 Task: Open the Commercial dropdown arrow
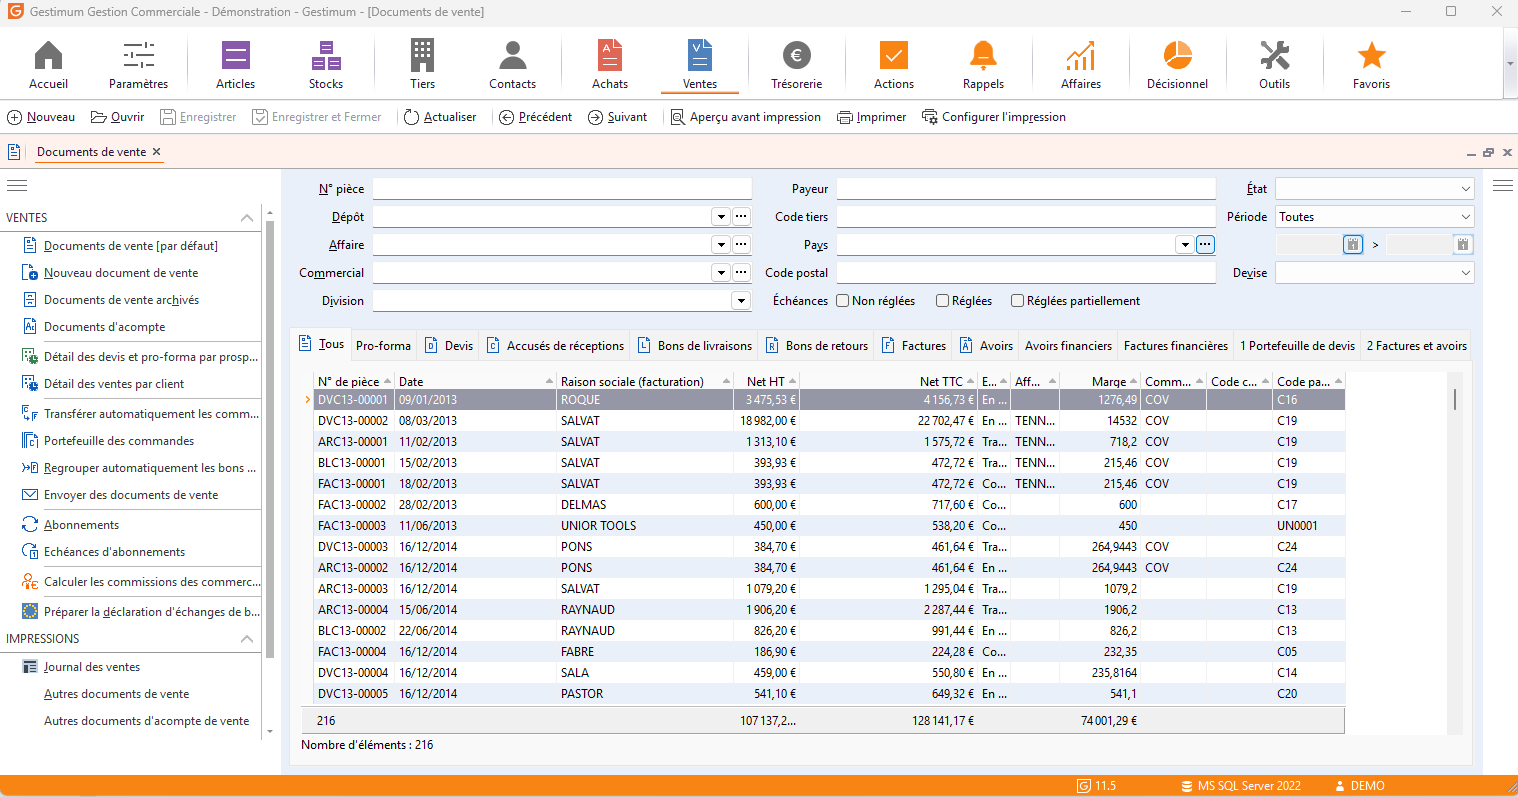pyautogui.click(x=721, y=273)
